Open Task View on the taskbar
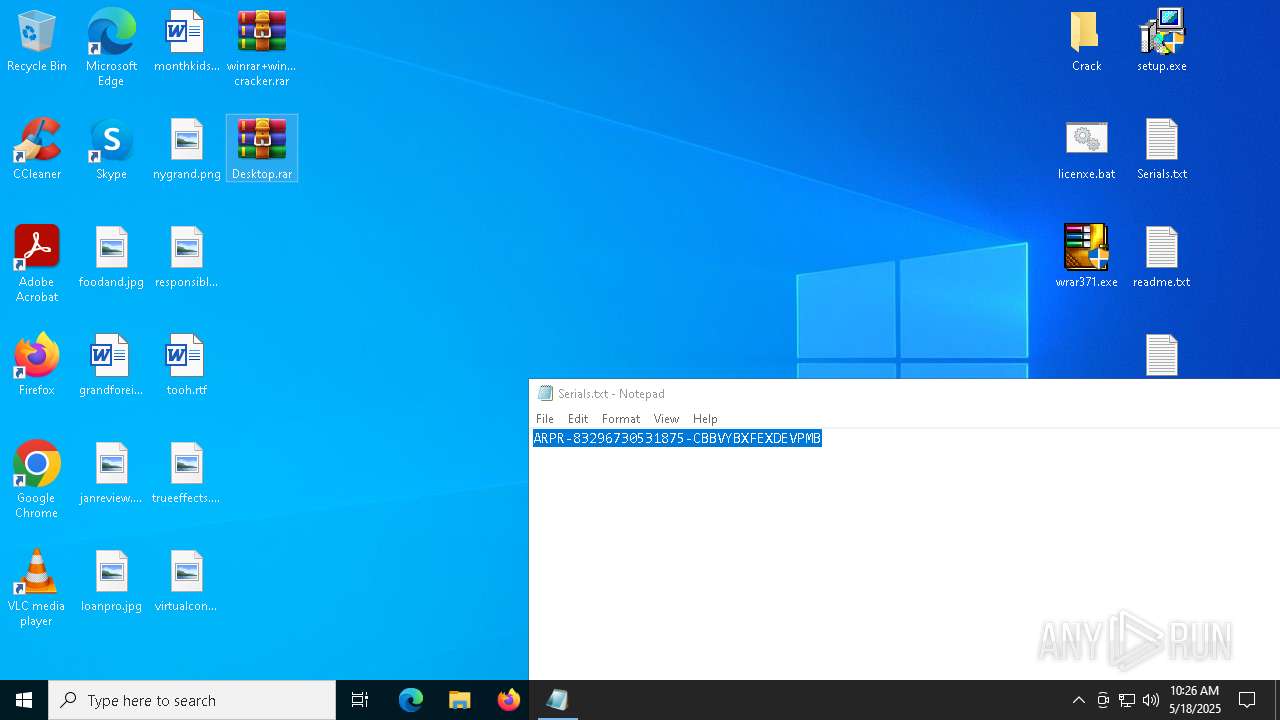The image size is (1280, 720). click(360, 700)
